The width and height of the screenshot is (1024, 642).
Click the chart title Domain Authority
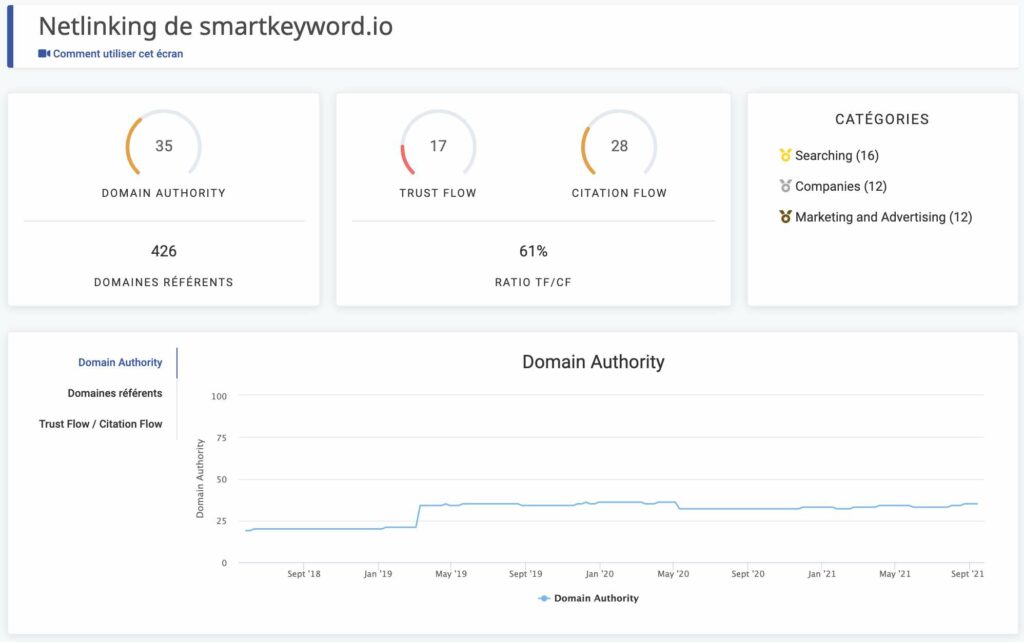pyautogui.click(x=593, y=362)
